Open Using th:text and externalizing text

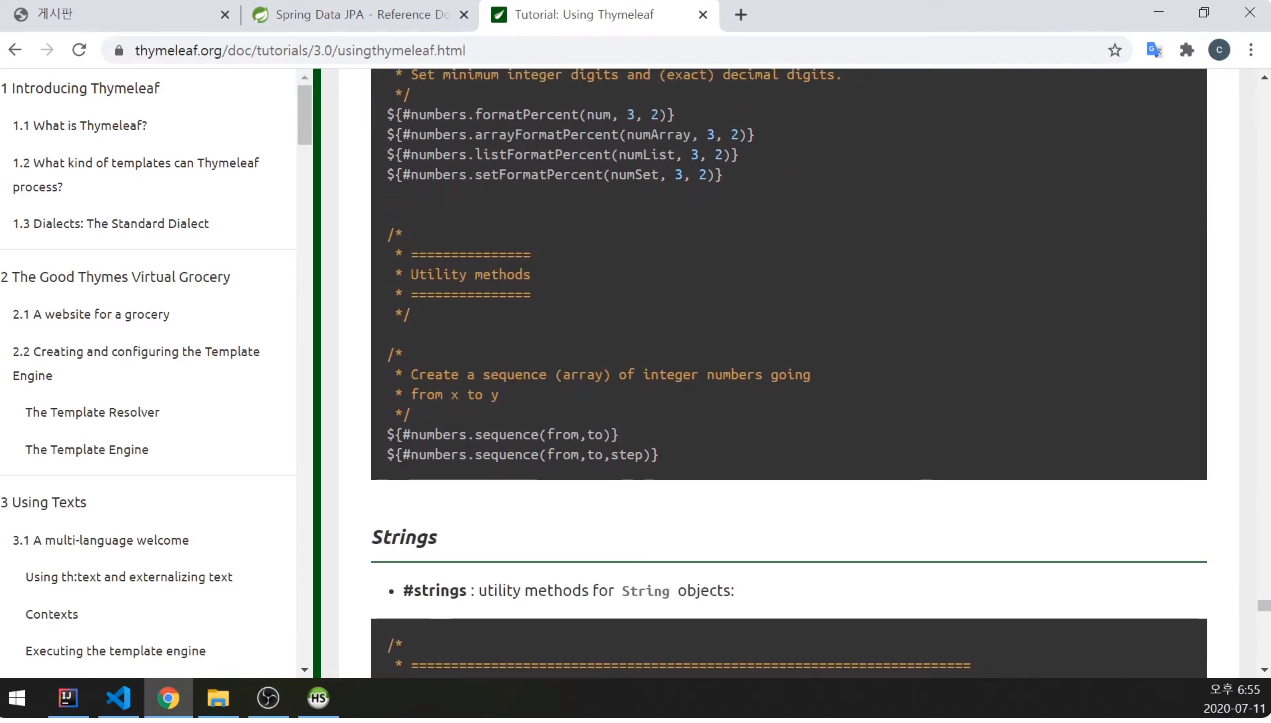129,577
